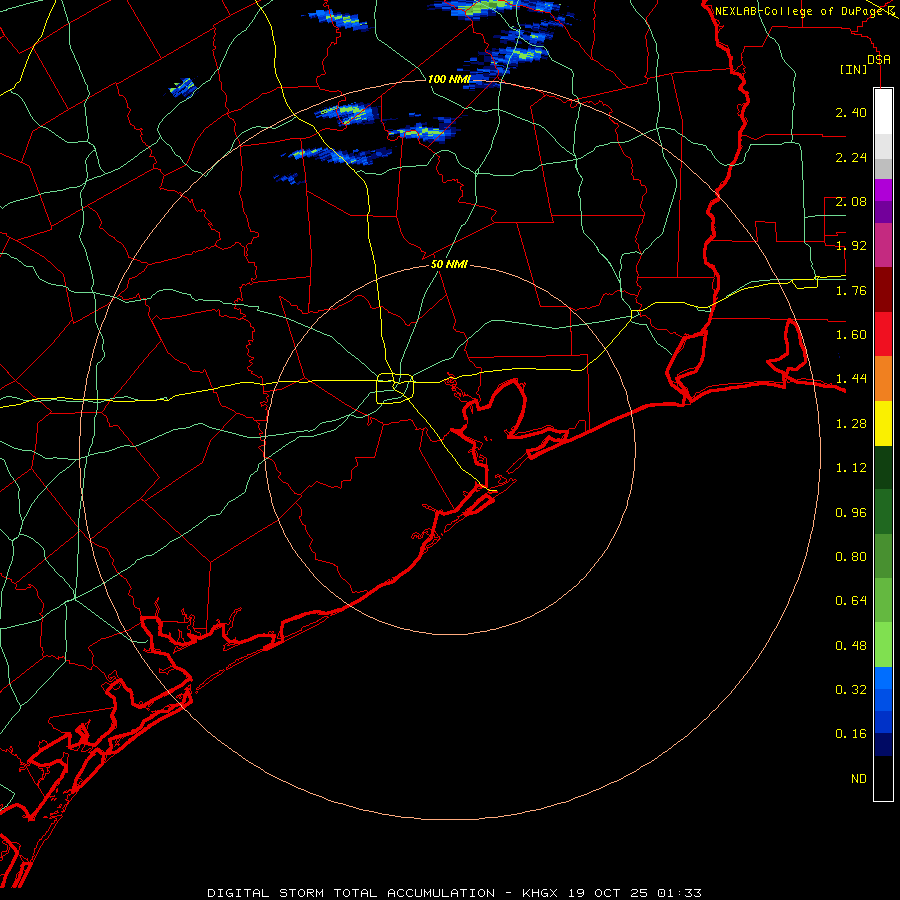Select the orange swatch beside 1.44
Viewport: 900px width, 900px height.
883,378
